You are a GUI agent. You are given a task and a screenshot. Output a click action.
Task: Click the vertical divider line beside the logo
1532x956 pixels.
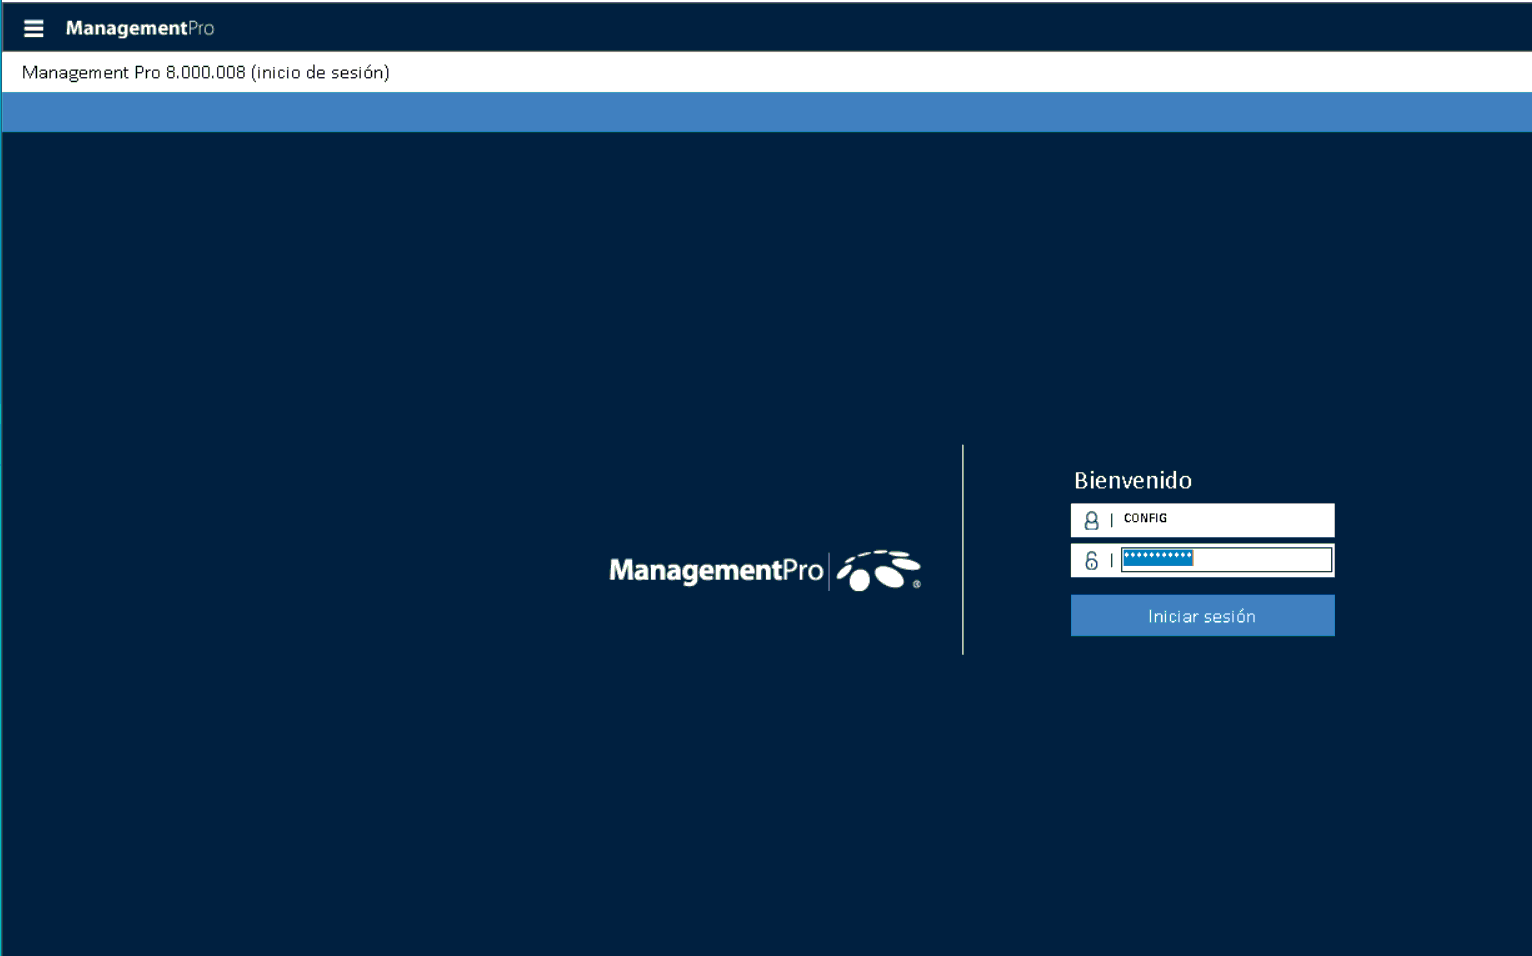click(963, 550)
